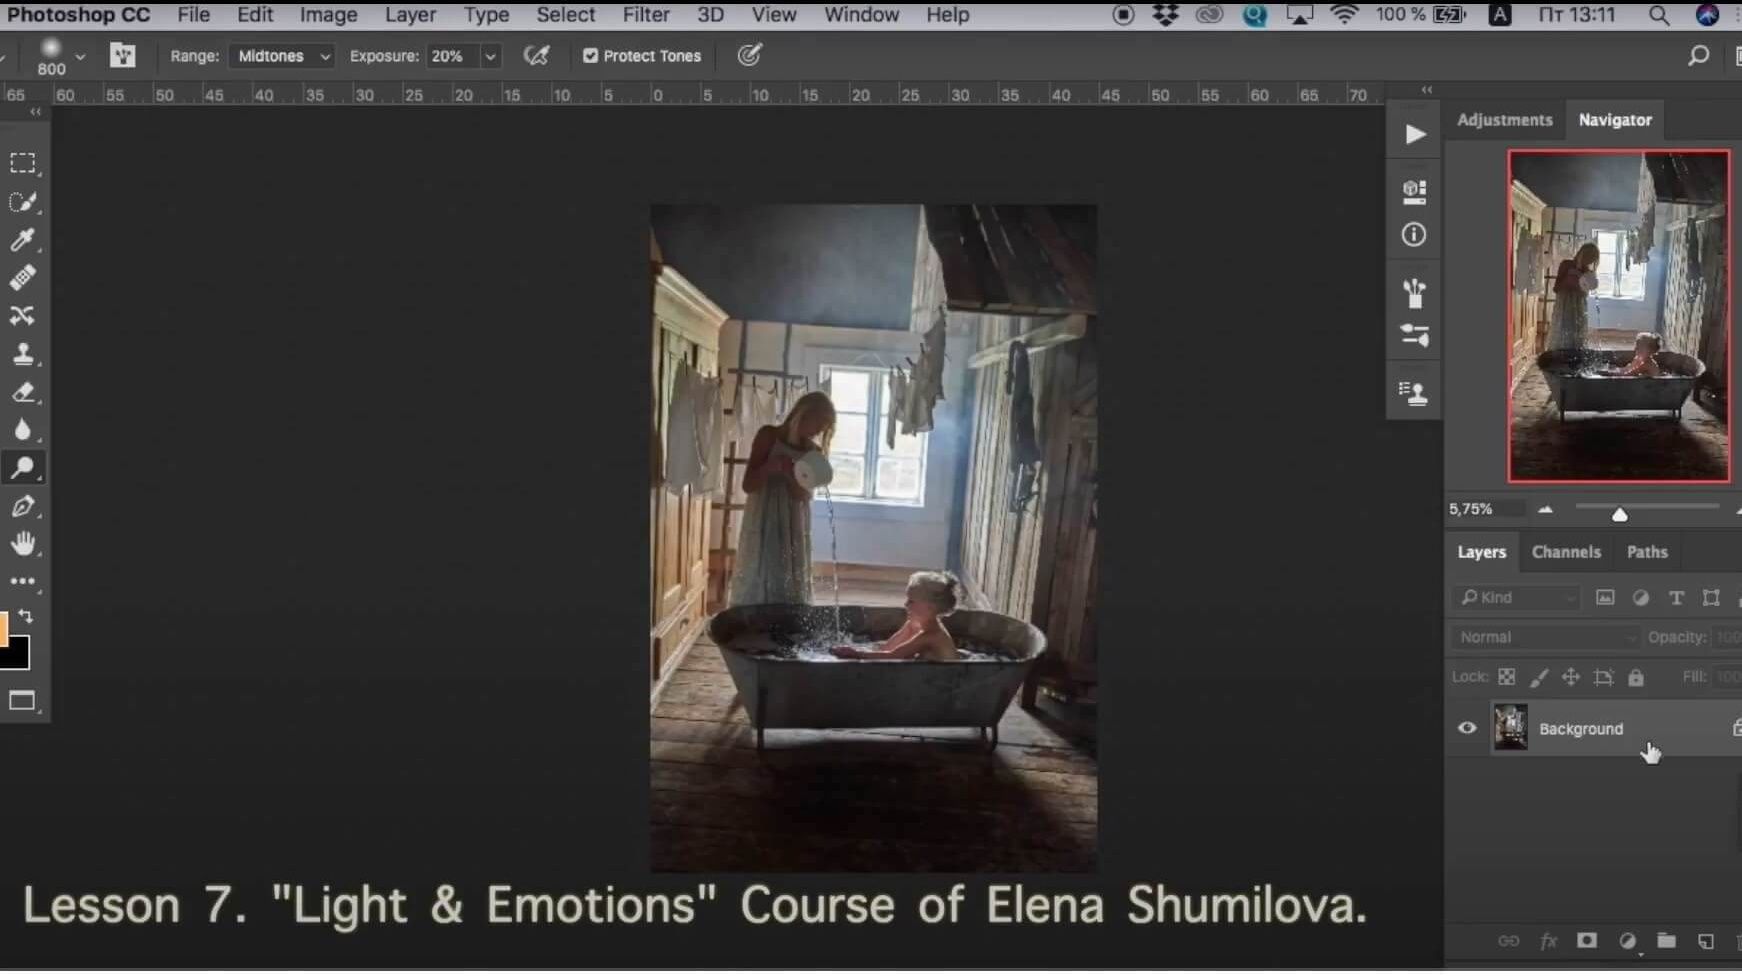Toggle Protect Tones checkbox
This screenshot has width=1742, height=979.
591,56
